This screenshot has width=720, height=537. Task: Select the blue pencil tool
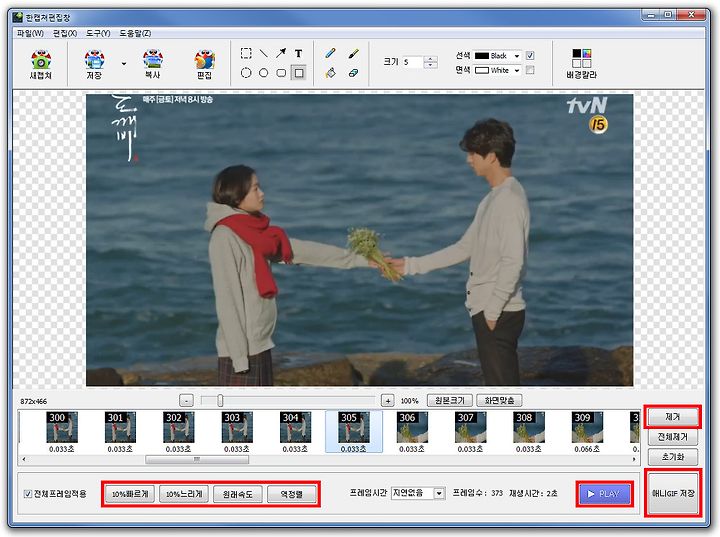[330, 53]
